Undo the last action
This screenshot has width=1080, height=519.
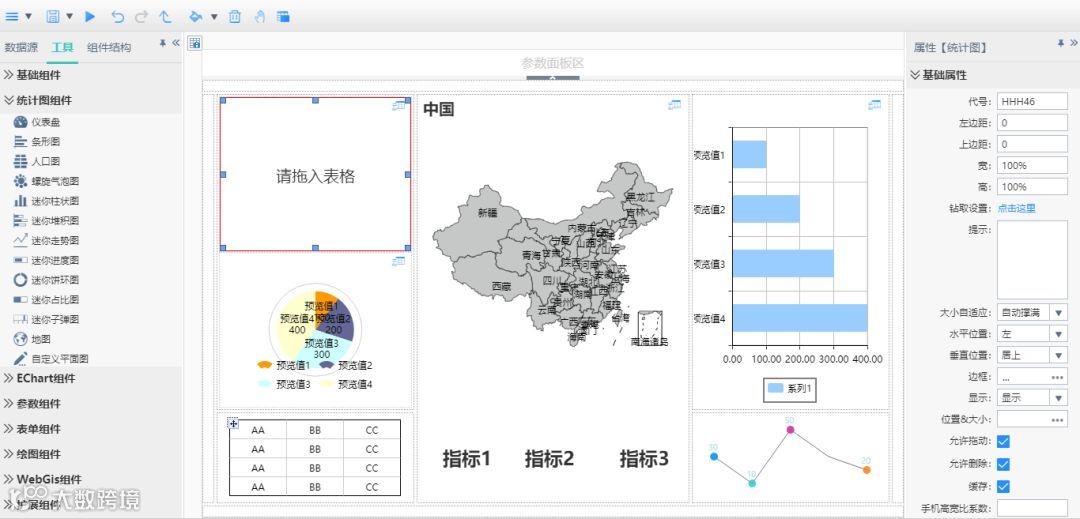[118, 17]
